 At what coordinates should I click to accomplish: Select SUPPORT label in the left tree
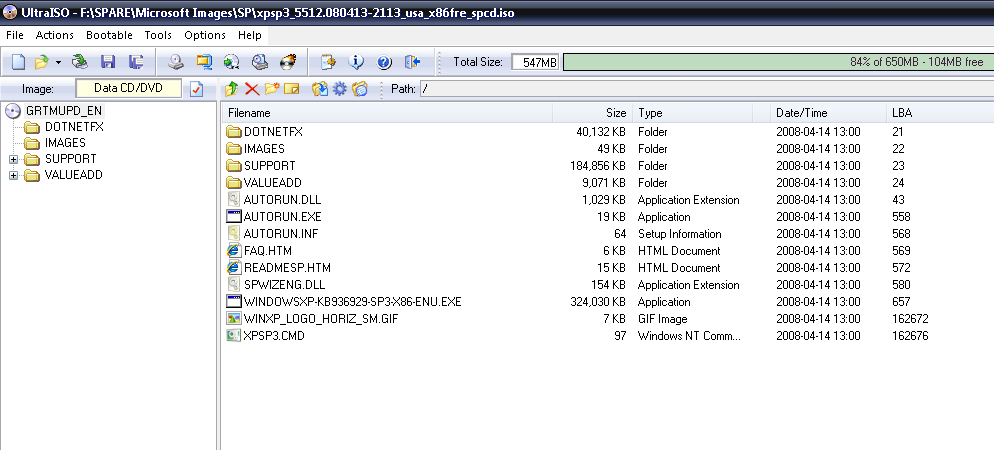pyautogui.click(x=71, y=158)
